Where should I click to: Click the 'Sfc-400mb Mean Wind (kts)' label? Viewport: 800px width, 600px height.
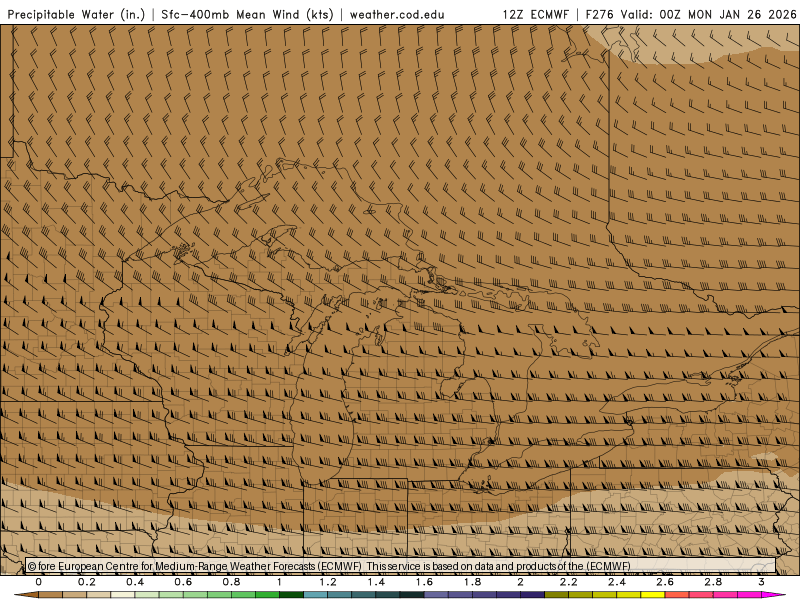tap(247, 14)
